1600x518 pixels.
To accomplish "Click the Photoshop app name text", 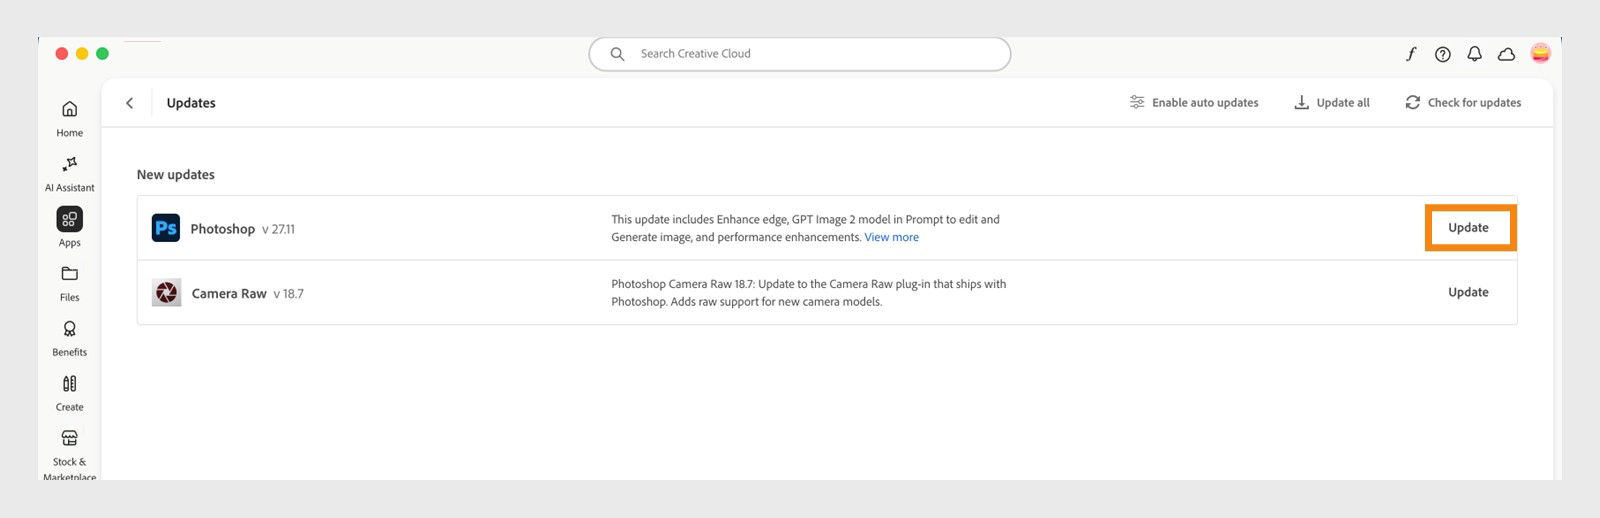I will [x=222, y=229].
